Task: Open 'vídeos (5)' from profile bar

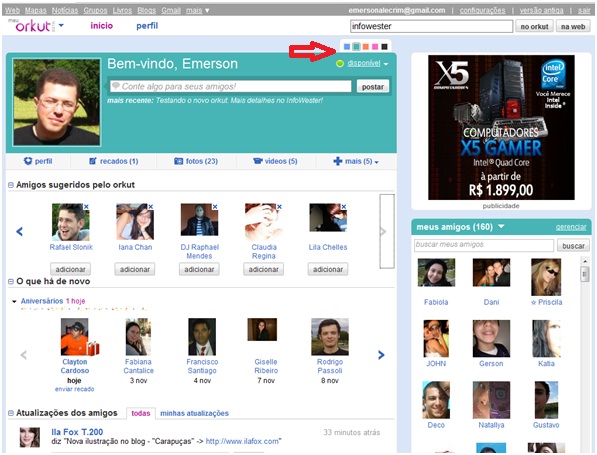Action: click(275, 161)
